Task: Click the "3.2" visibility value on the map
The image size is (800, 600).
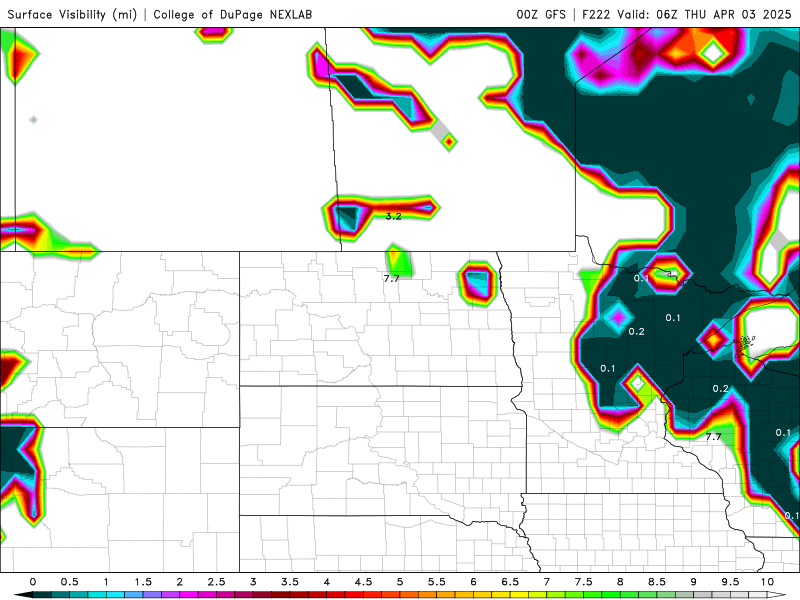Action: (x=393, y=216)
